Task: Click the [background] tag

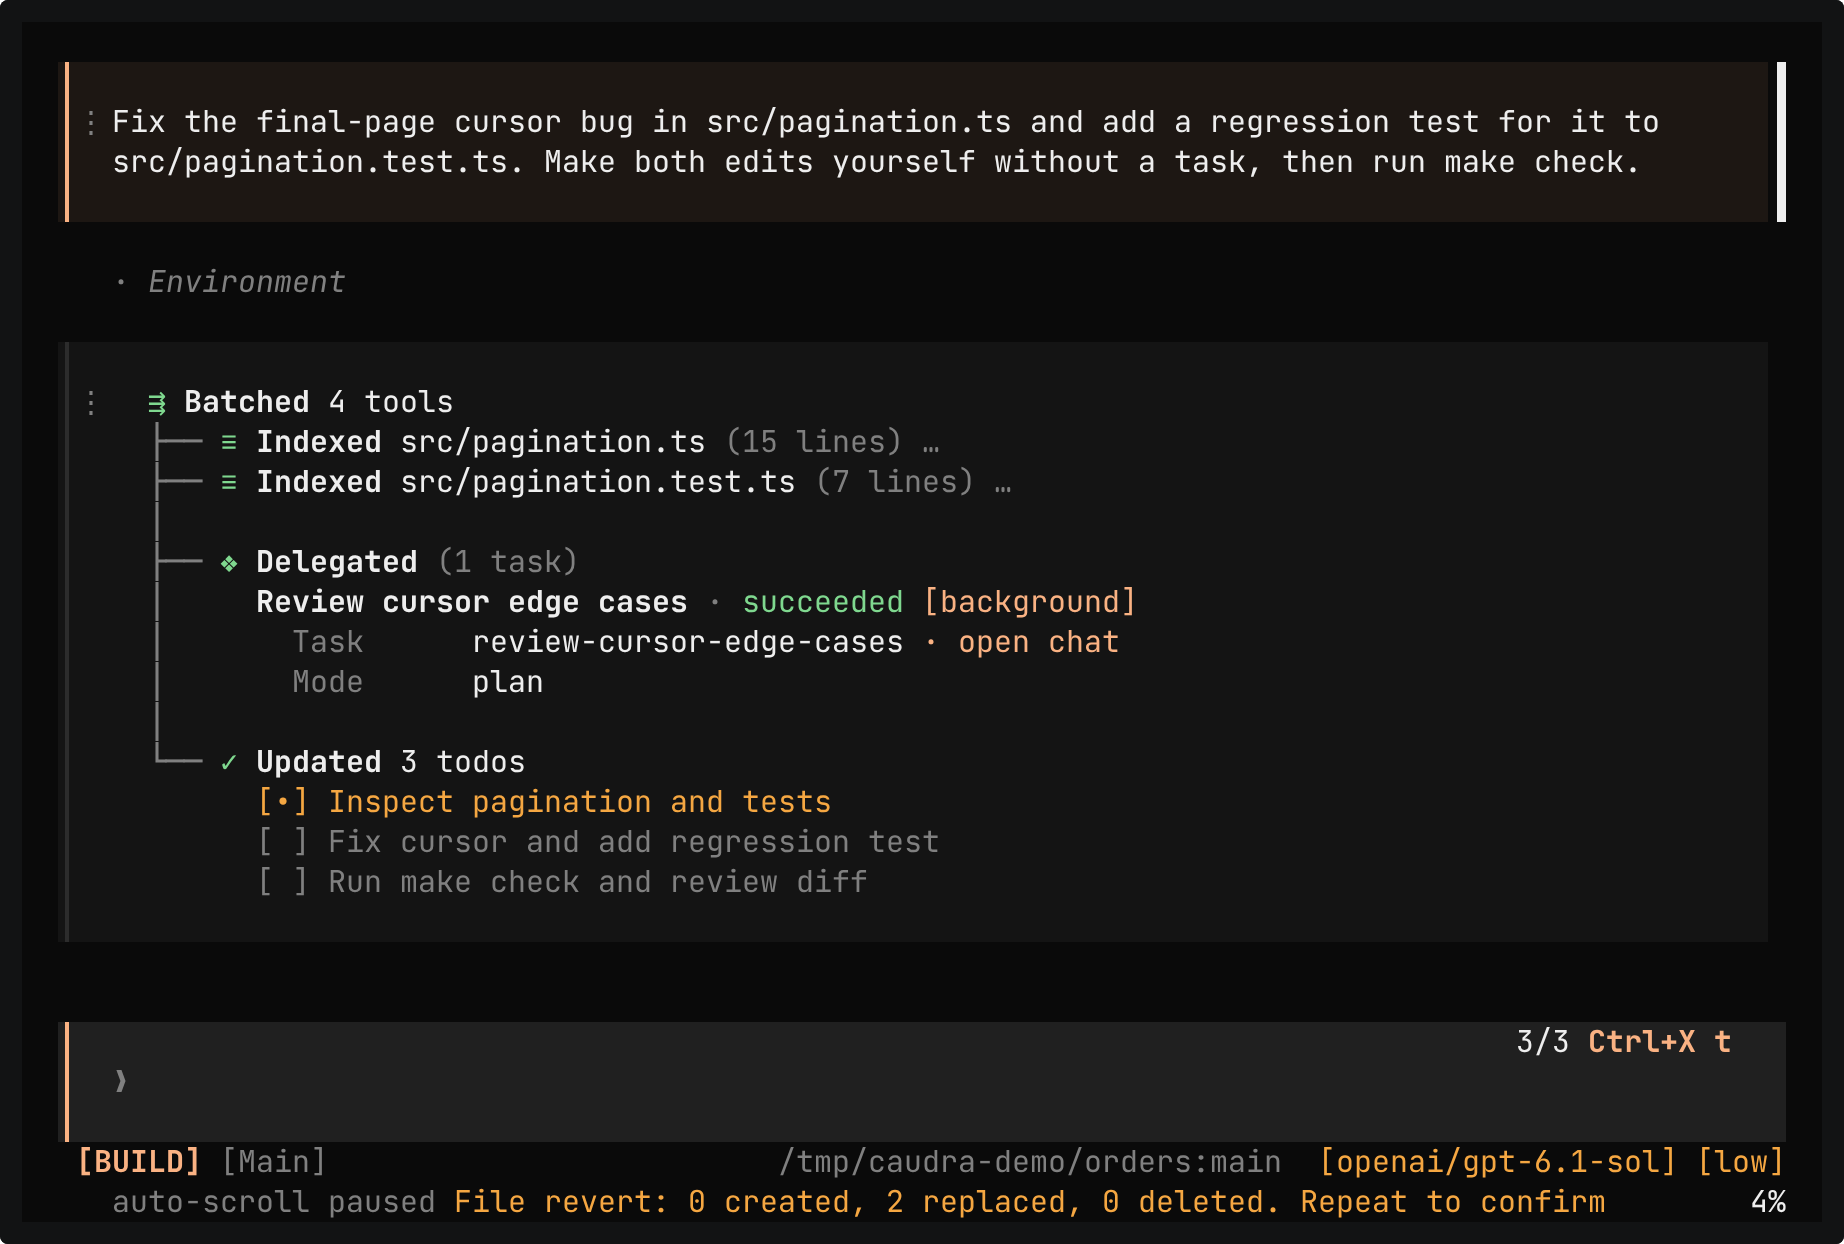Action: pos(1030,602)
